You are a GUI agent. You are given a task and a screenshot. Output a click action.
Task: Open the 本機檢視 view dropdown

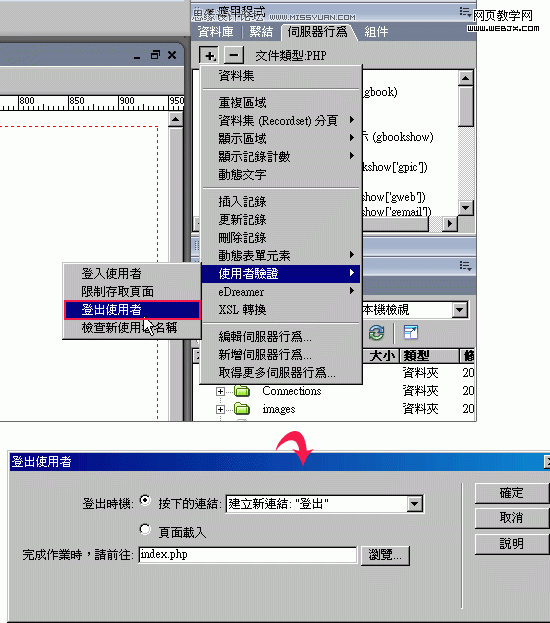pos(459,310)
